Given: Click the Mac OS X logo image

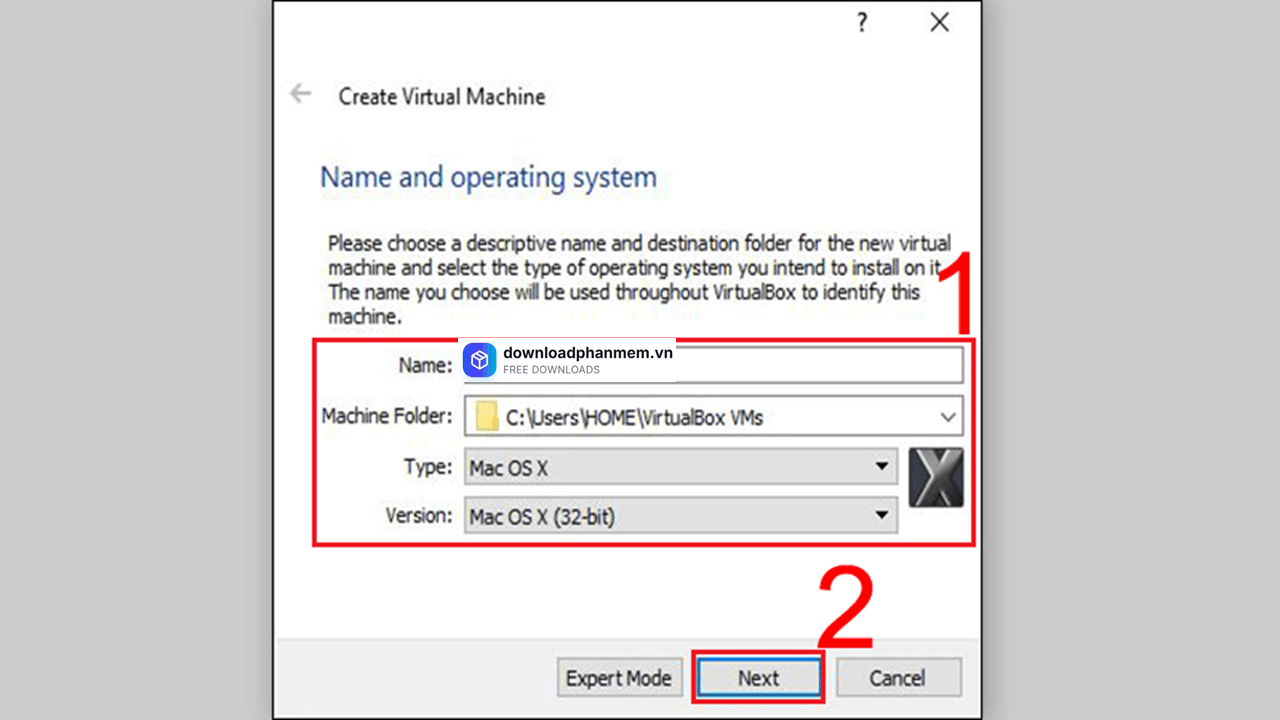Looking at the screenshot, I should [x=936, y=477].
